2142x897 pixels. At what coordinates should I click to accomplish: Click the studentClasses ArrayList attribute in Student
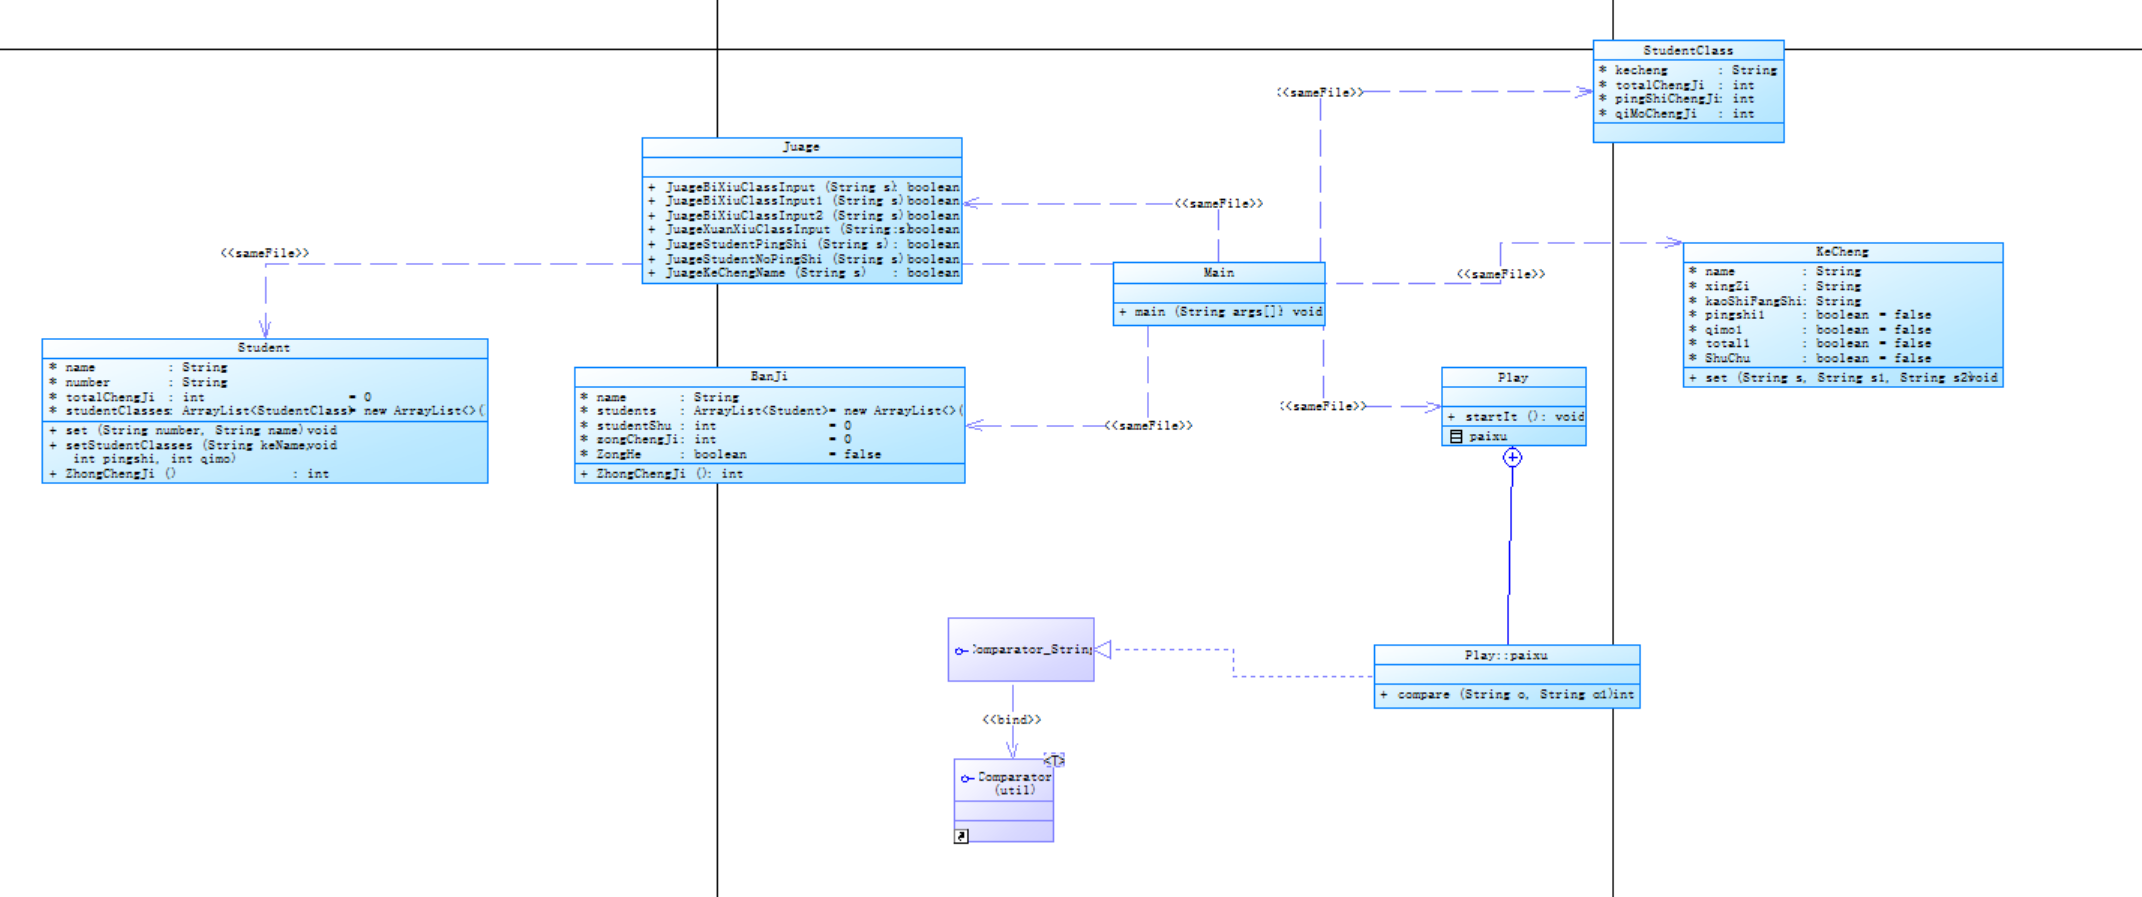pyautogui.click(x=266, y=411)
